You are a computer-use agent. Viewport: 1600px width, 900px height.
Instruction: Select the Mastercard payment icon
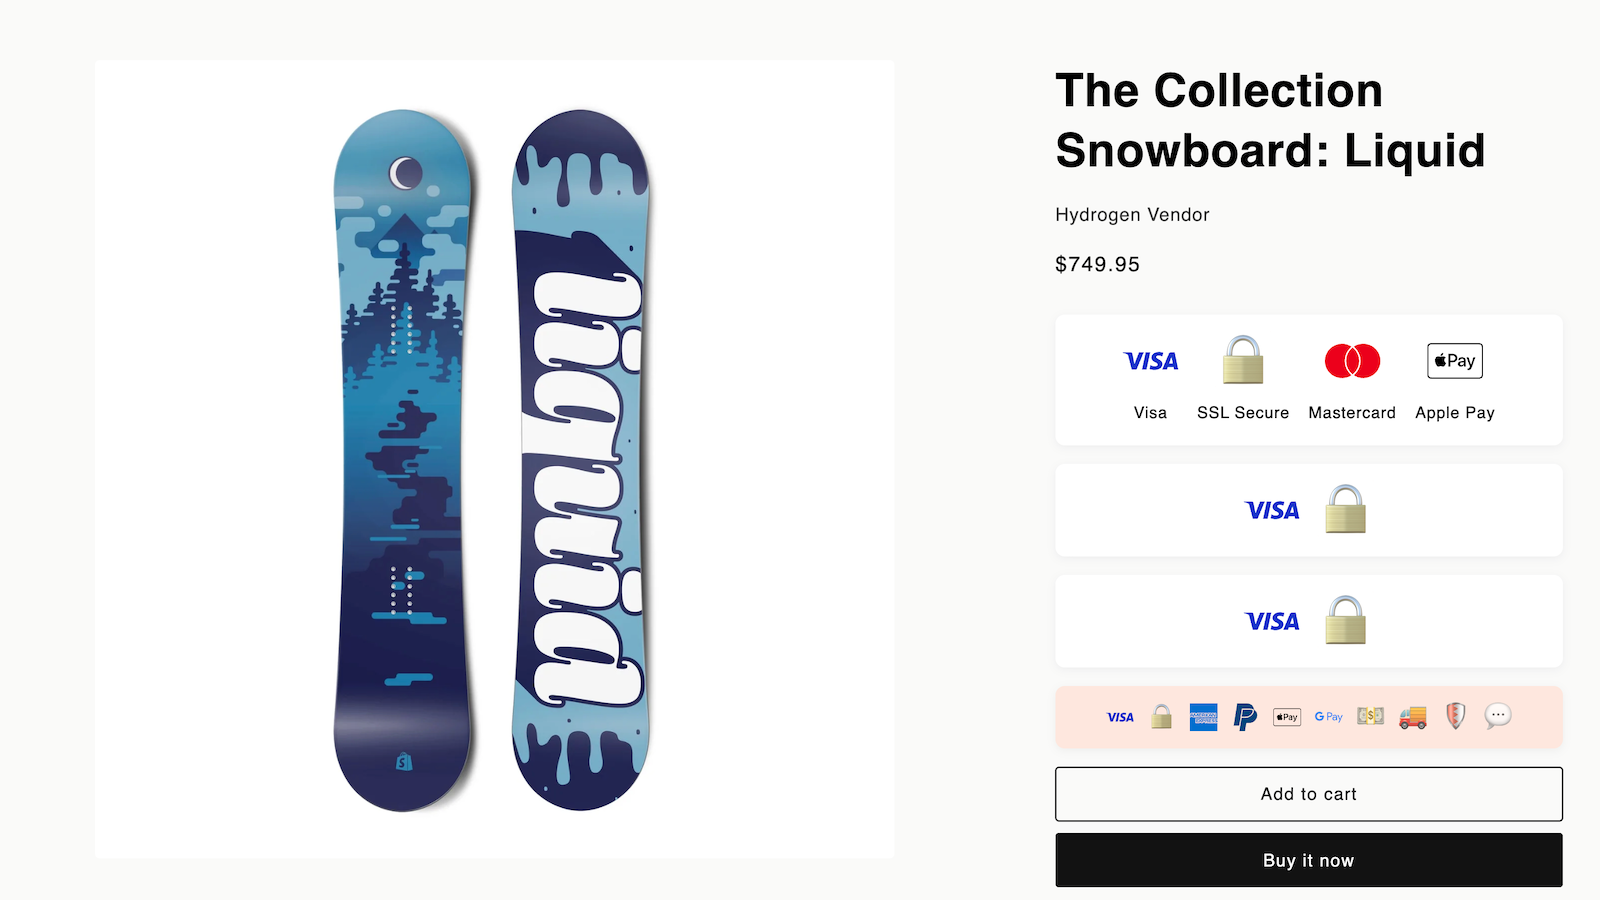1352,361
